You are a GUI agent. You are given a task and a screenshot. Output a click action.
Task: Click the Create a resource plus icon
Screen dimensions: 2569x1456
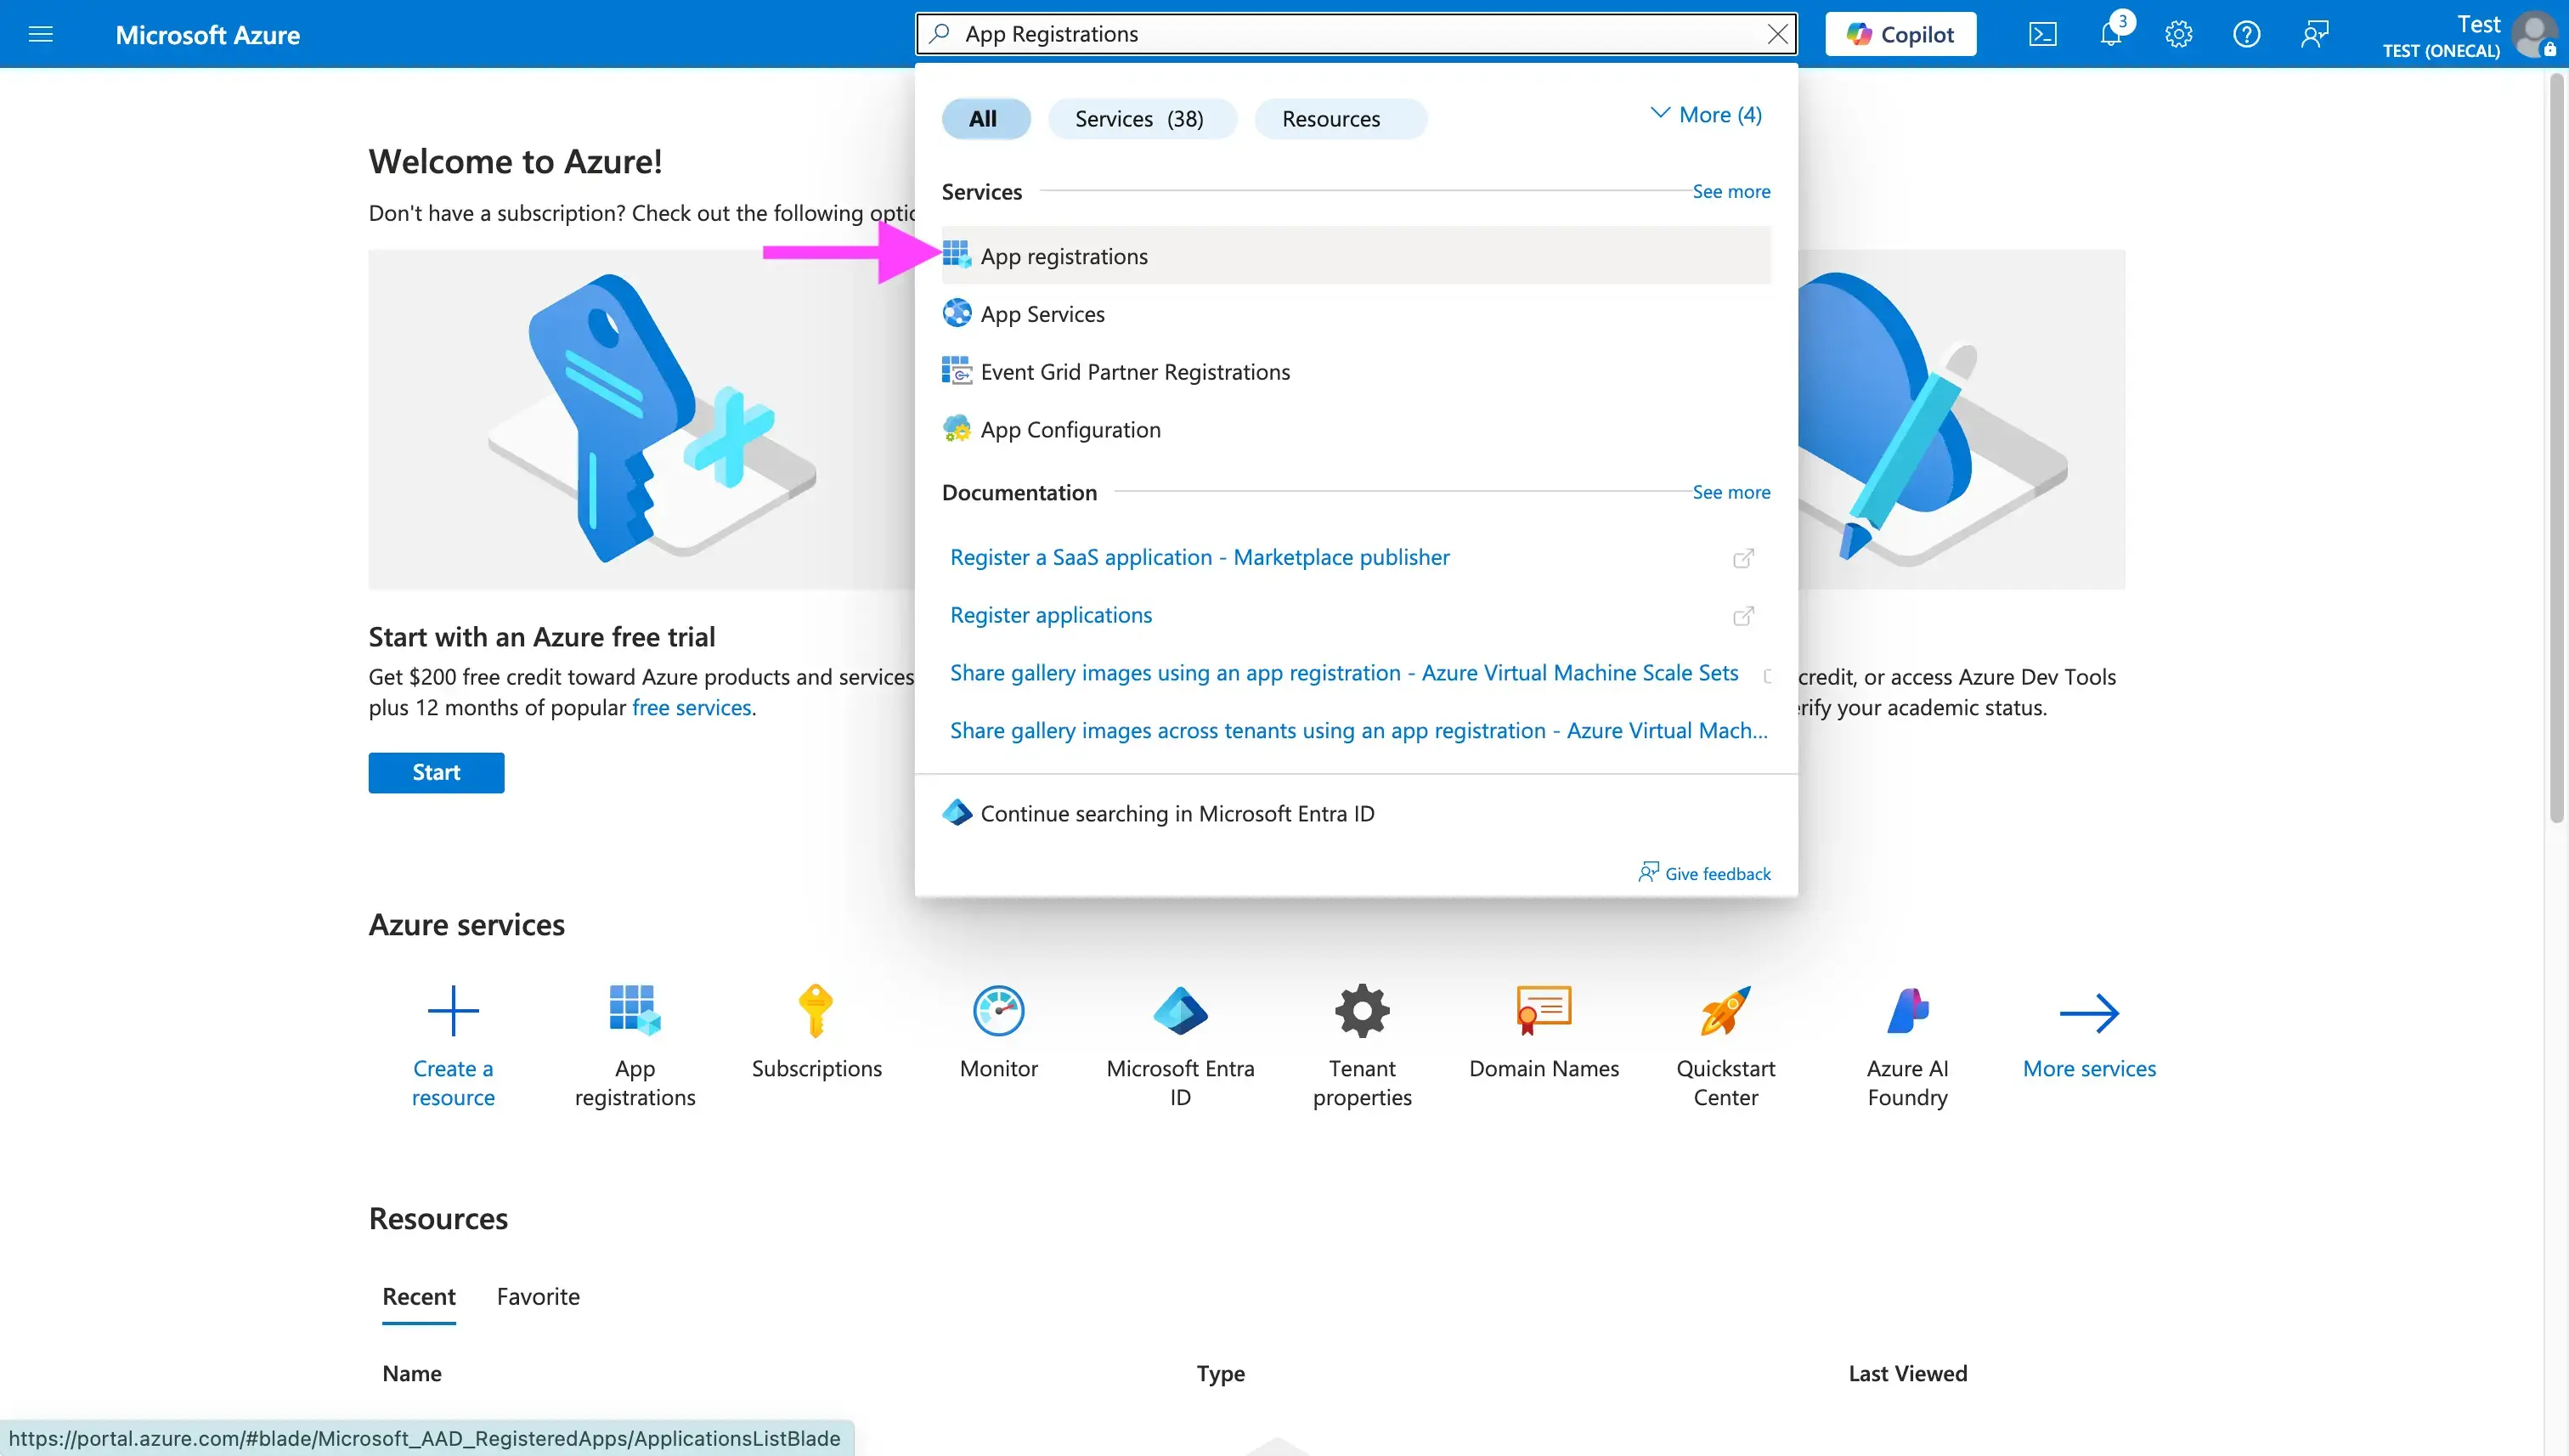pyautogui.click(x=453, y=1011)
